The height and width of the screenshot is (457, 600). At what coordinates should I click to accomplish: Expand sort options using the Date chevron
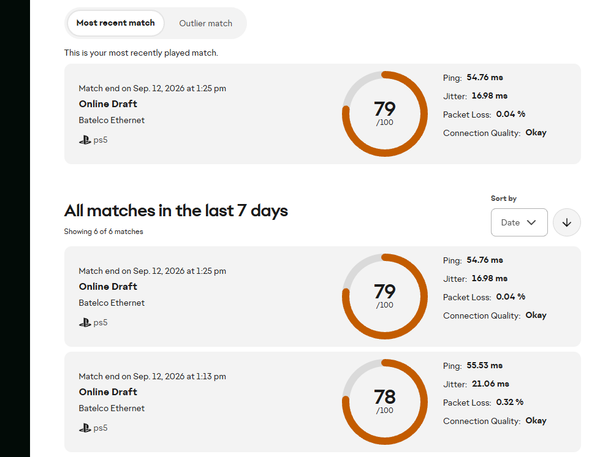click(x=531, y=222)
